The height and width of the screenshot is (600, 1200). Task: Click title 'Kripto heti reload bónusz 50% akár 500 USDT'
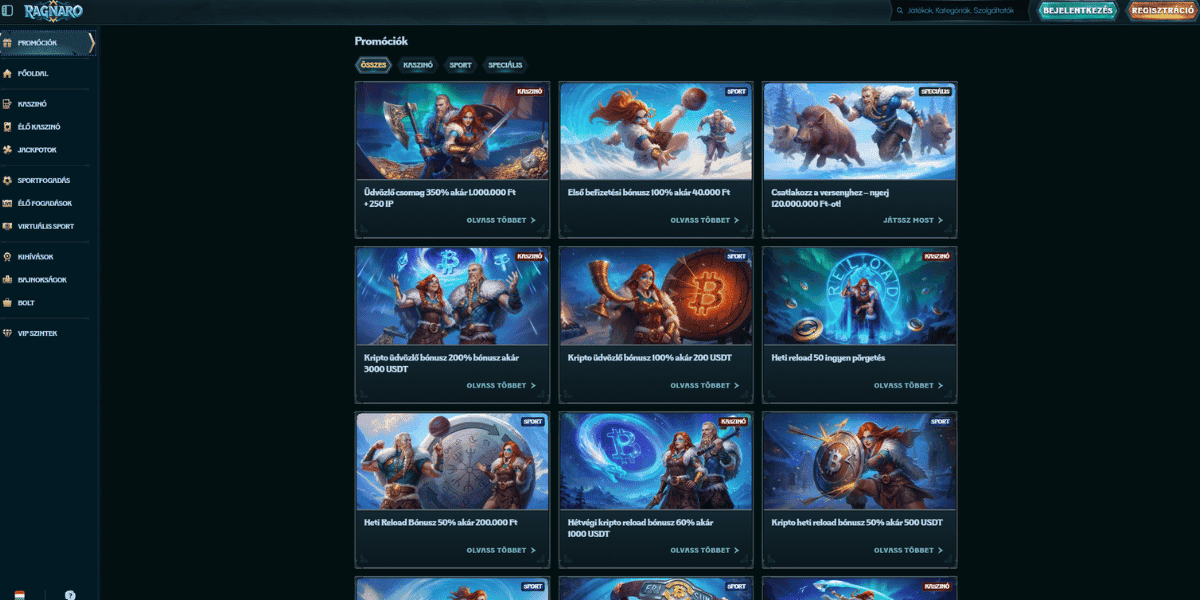[x=857, y=522]
